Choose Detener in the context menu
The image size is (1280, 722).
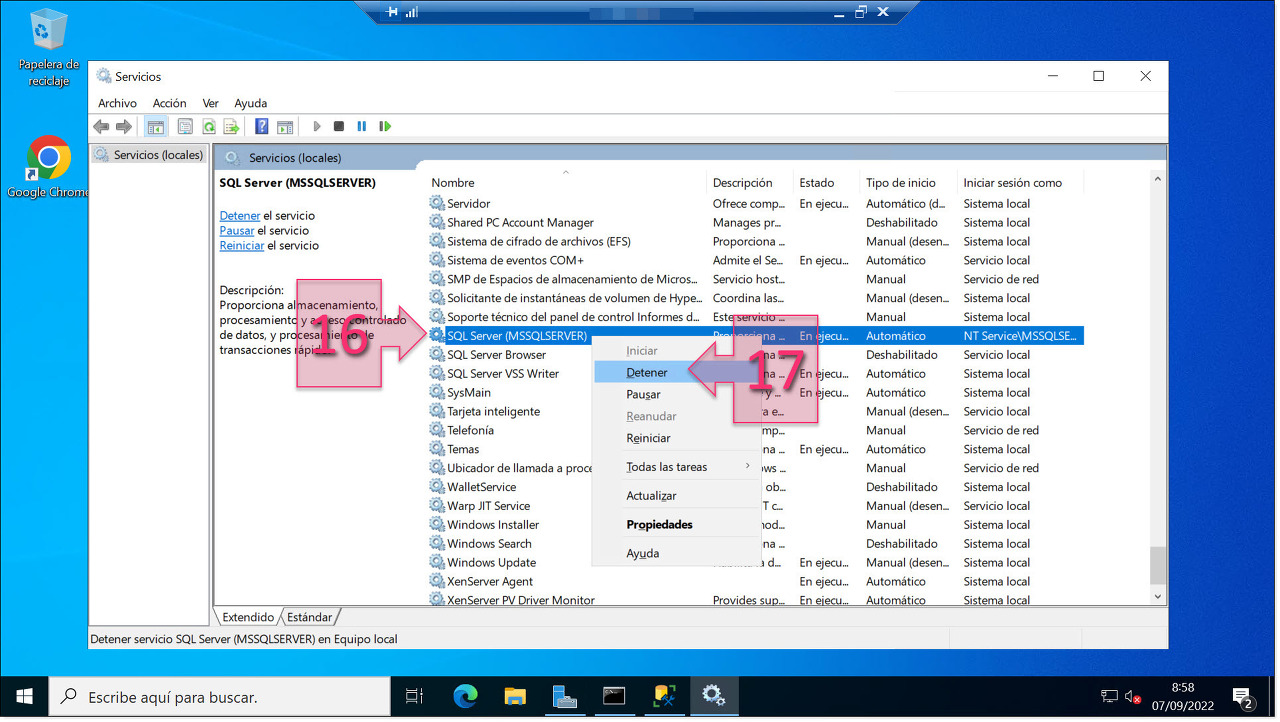[x=677, y=373]
